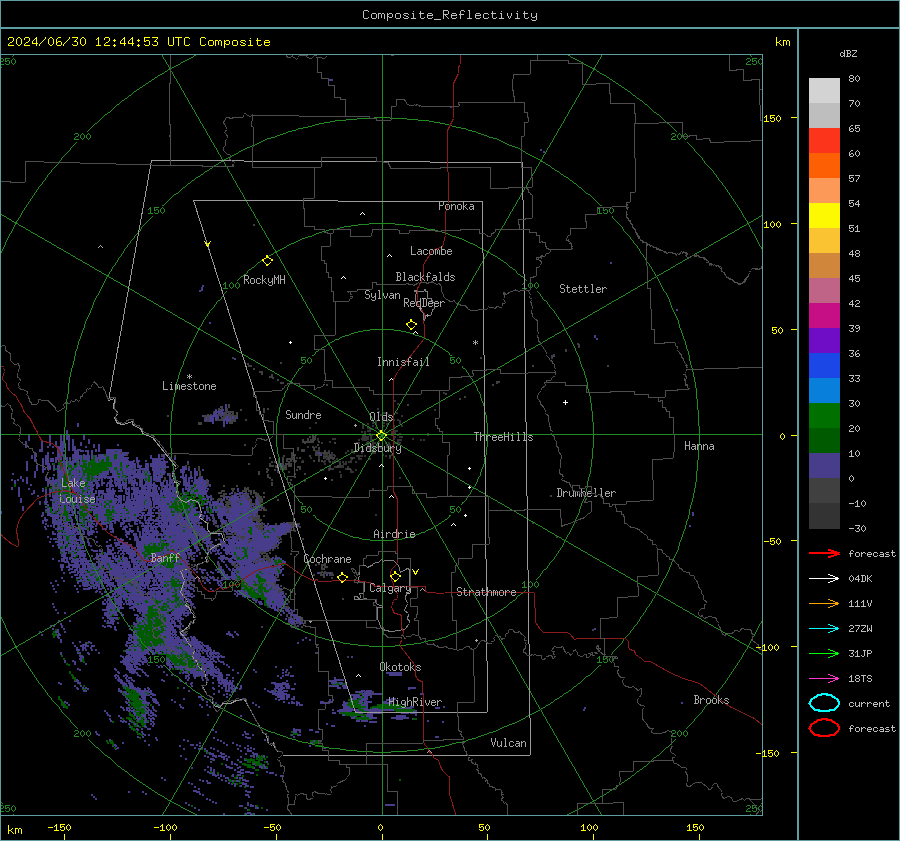
Task: Click the 150 tick on right km axis
Action: (x=772, y=118)
